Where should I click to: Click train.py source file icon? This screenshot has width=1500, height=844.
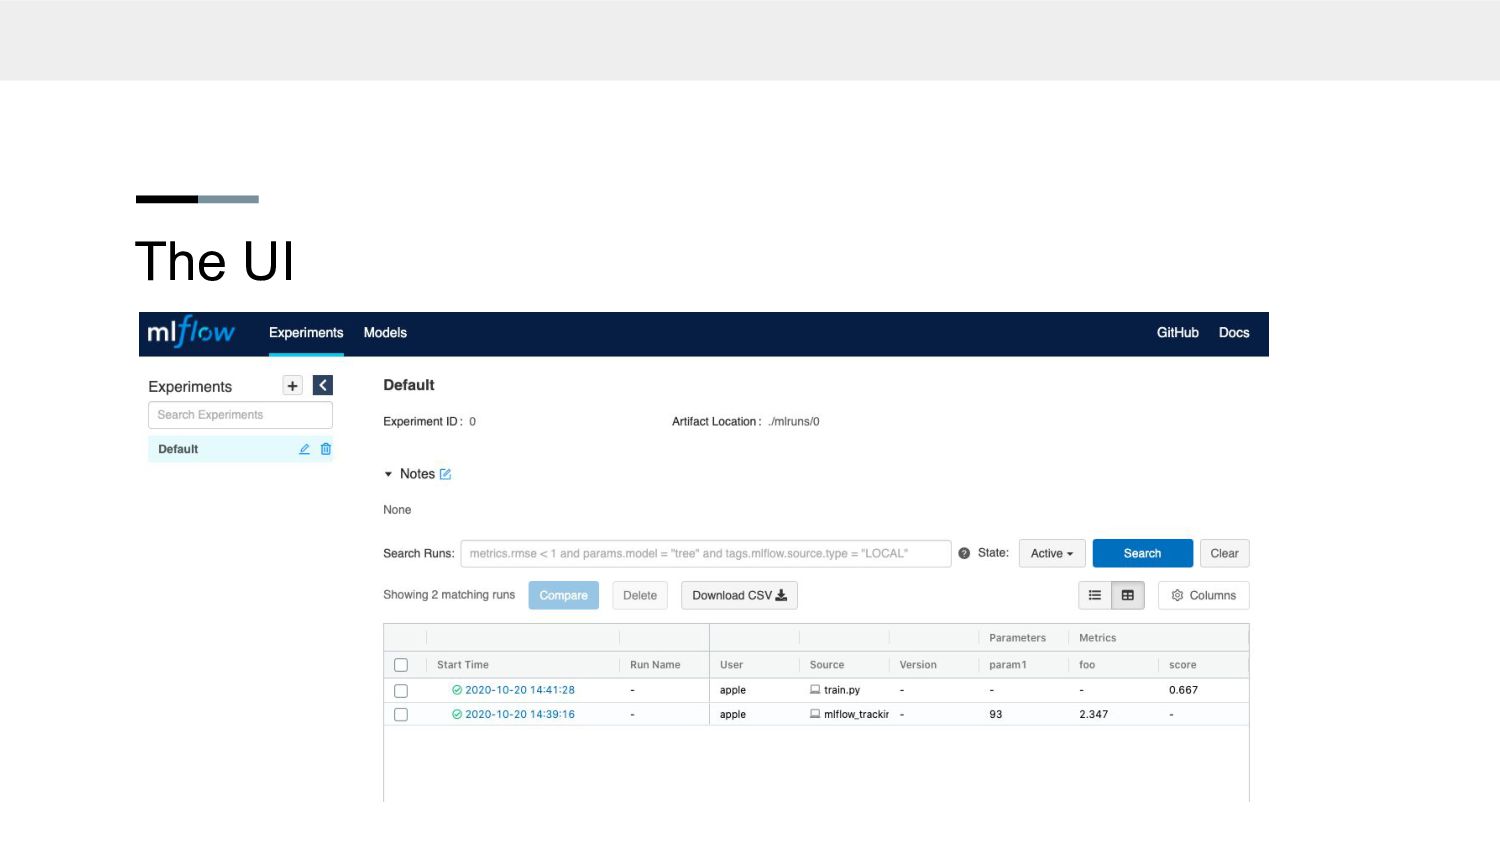click(x=815, y=689)
